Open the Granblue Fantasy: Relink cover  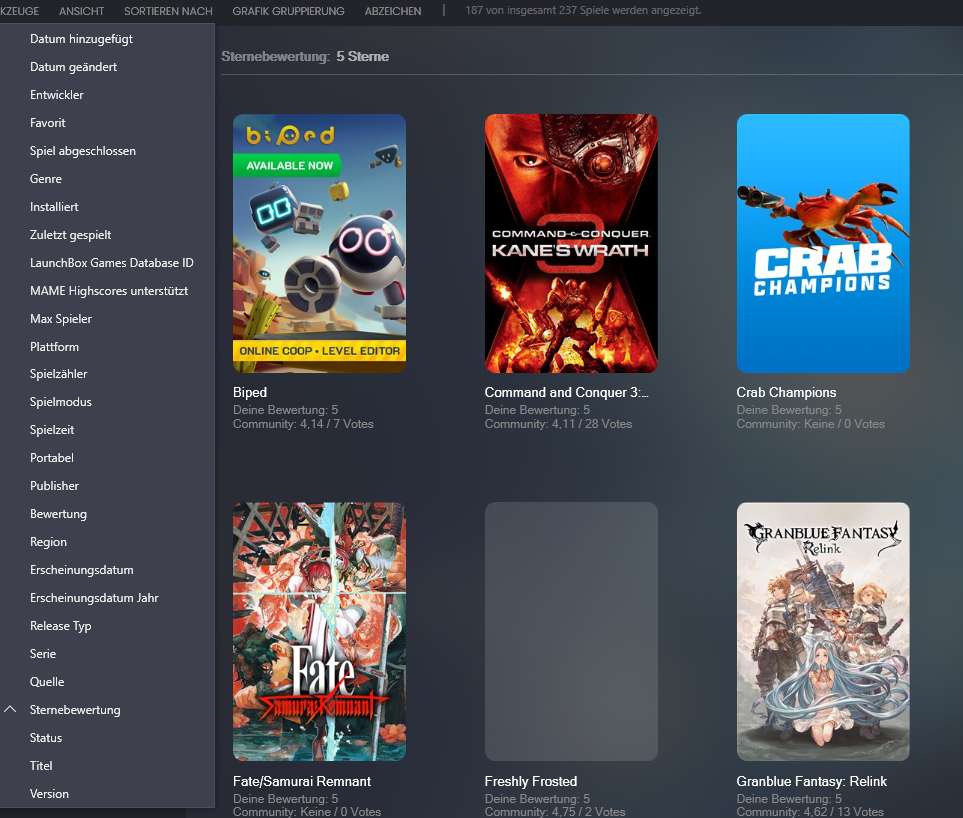(823, 632)
